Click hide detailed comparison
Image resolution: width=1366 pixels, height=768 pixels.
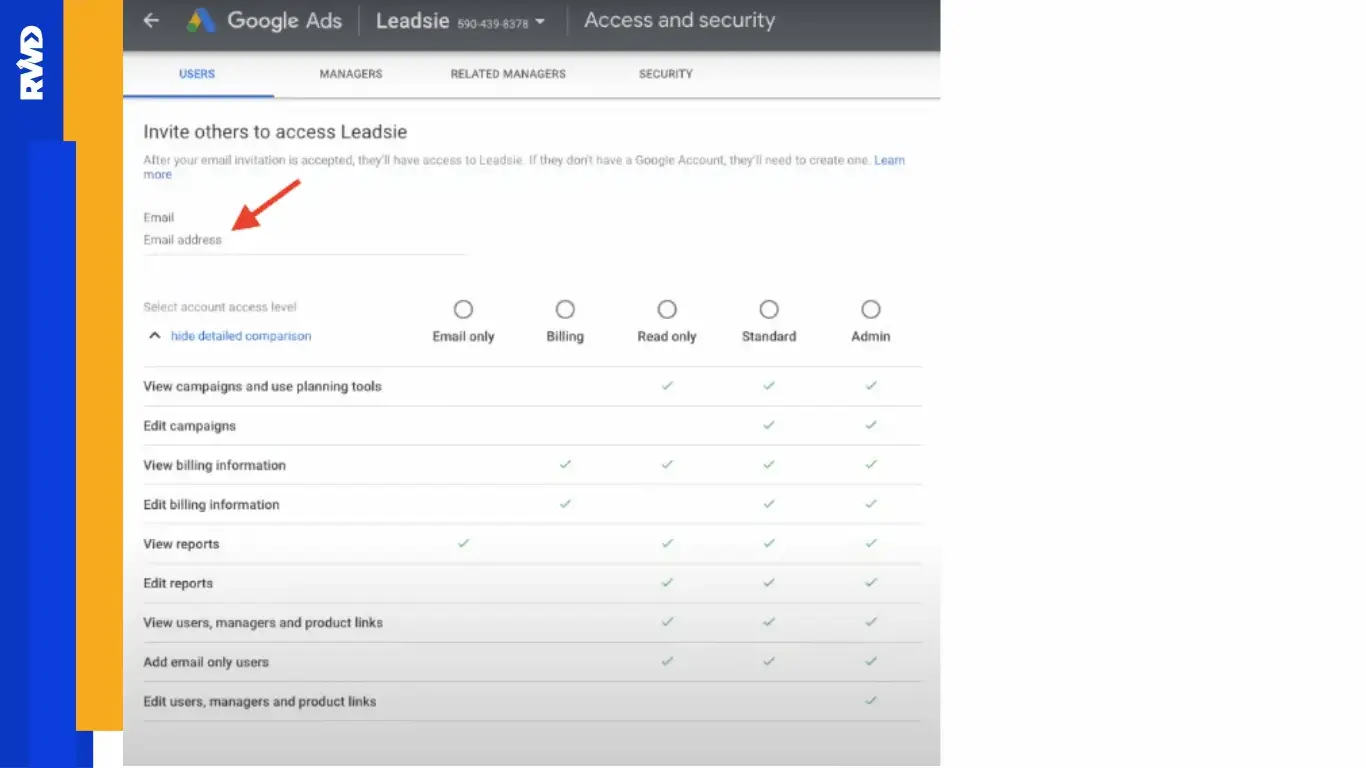tap(240, 335)
